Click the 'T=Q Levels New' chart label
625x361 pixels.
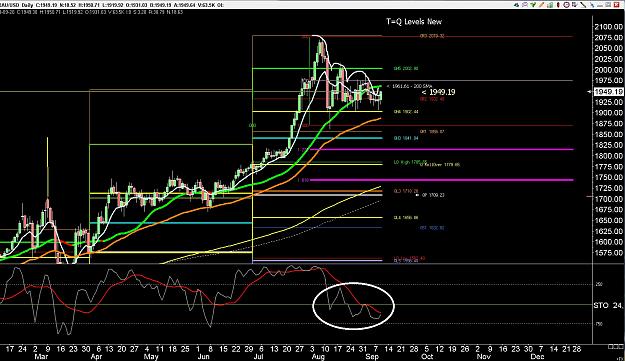(414, 22)
